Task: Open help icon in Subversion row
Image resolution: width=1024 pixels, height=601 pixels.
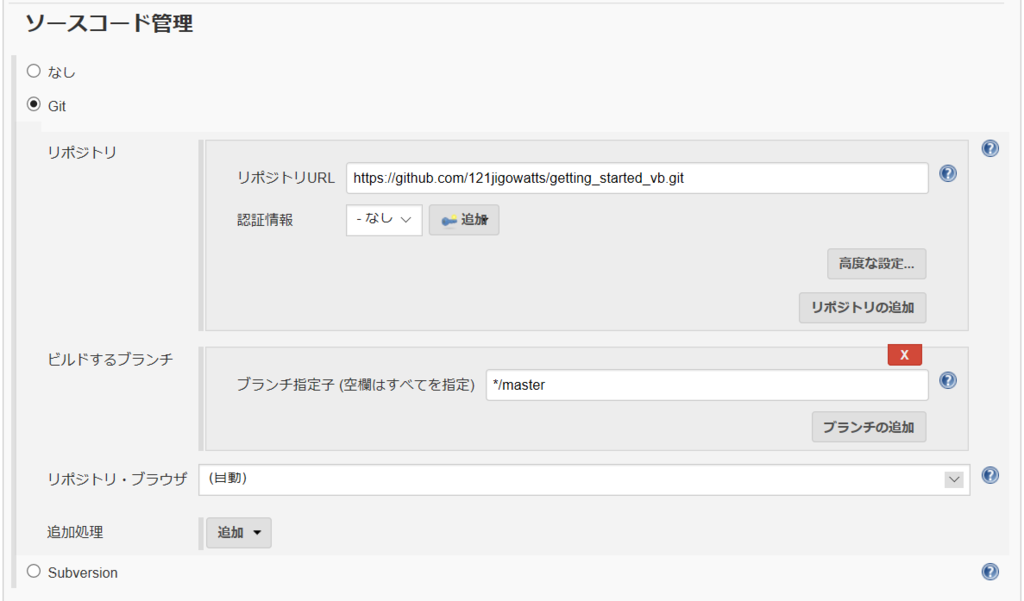Action: (990, 572)
